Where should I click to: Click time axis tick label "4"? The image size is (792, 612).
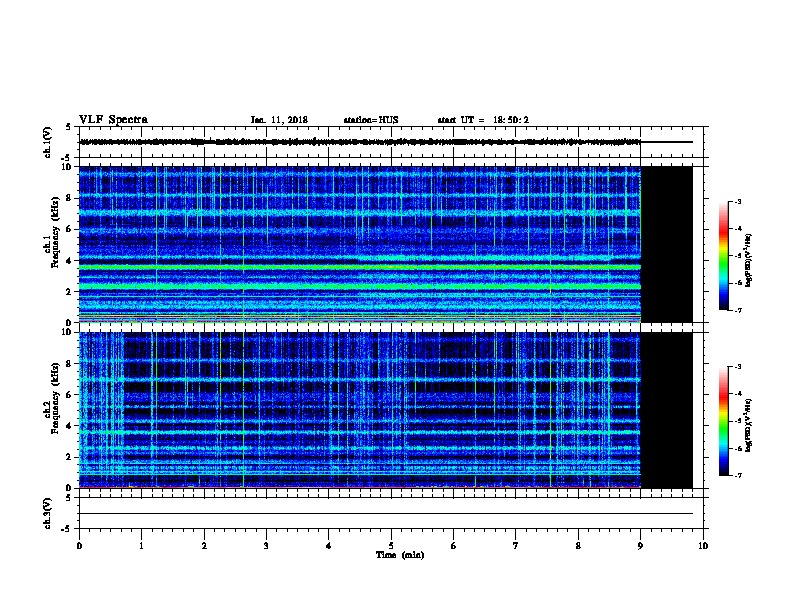(329, 546)
